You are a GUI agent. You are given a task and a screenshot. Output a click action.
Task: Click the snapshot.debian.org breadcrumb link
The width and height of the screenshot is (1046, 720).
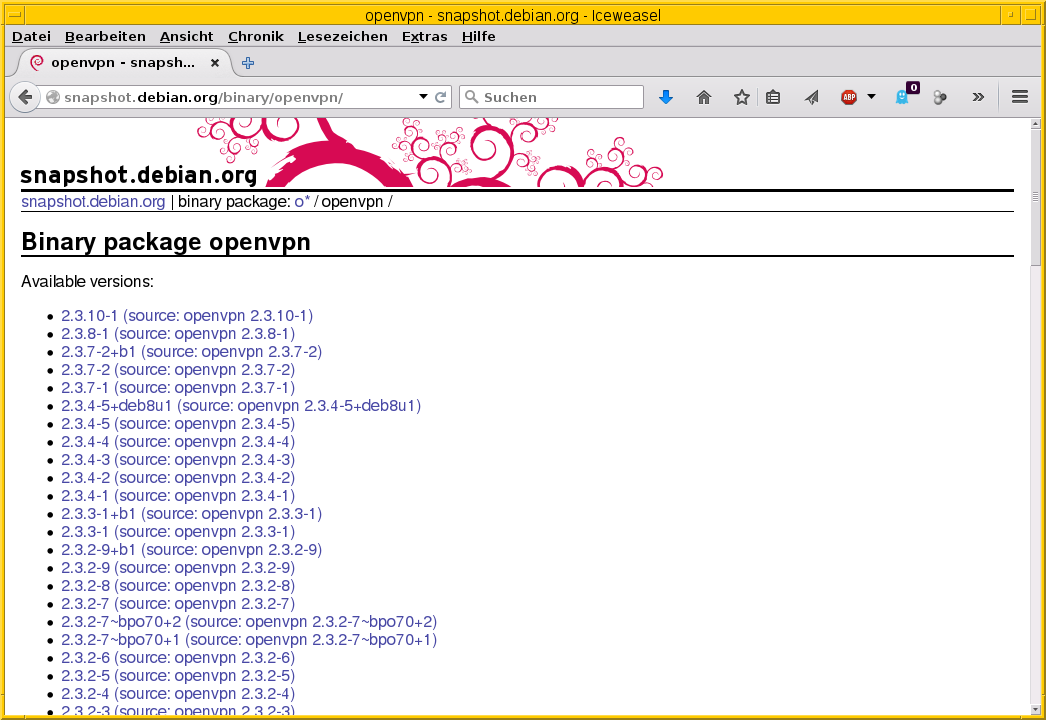point(93,201)
